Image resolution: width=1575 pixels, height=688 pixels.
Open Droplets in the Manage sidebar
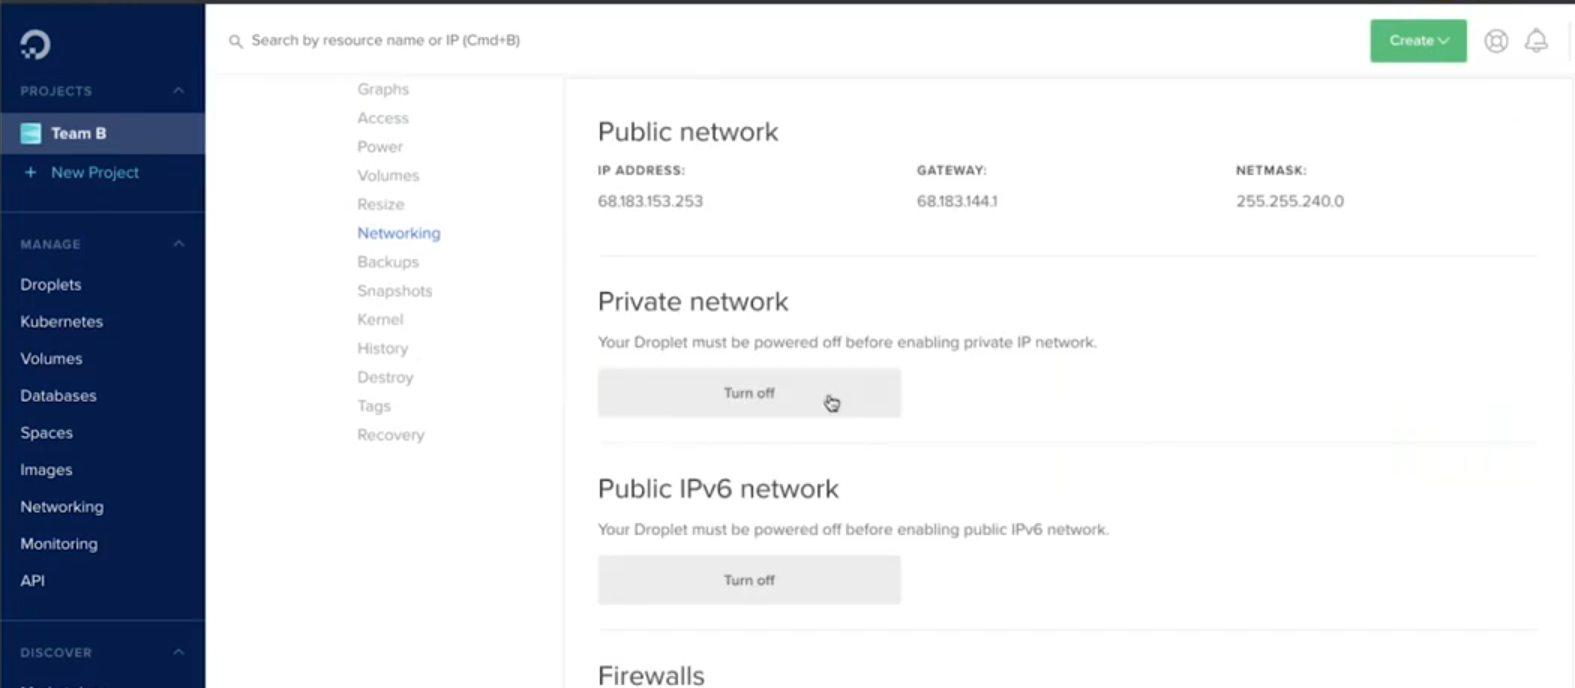51,284
